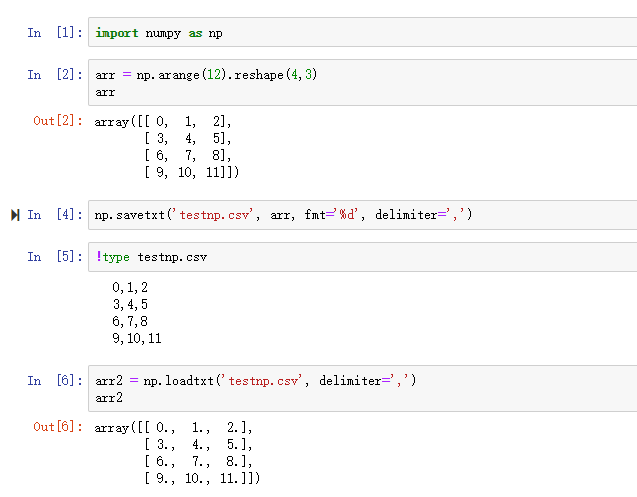Click the 'import numpy as np' code cell

click(362, 32)
